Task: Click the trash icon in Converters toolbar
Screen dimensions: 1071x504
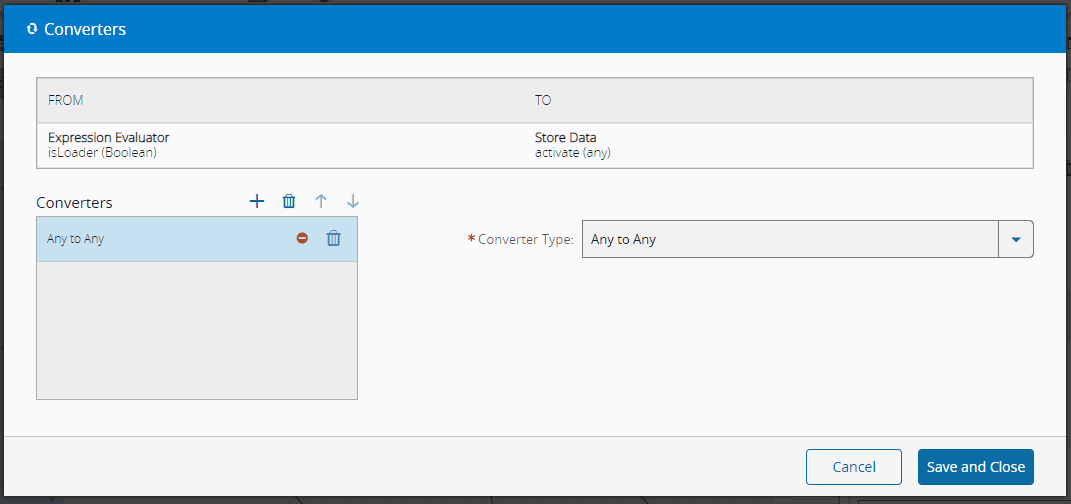Action: point(289,201)
